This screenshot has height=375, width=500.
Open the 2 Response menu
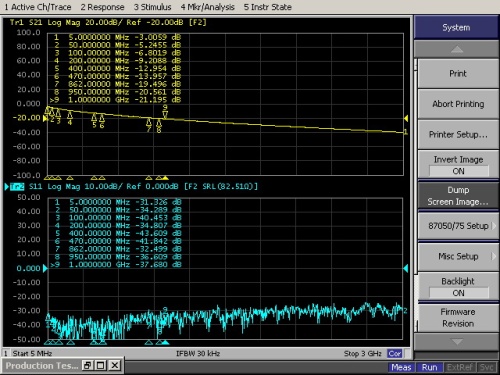point(102,7)
